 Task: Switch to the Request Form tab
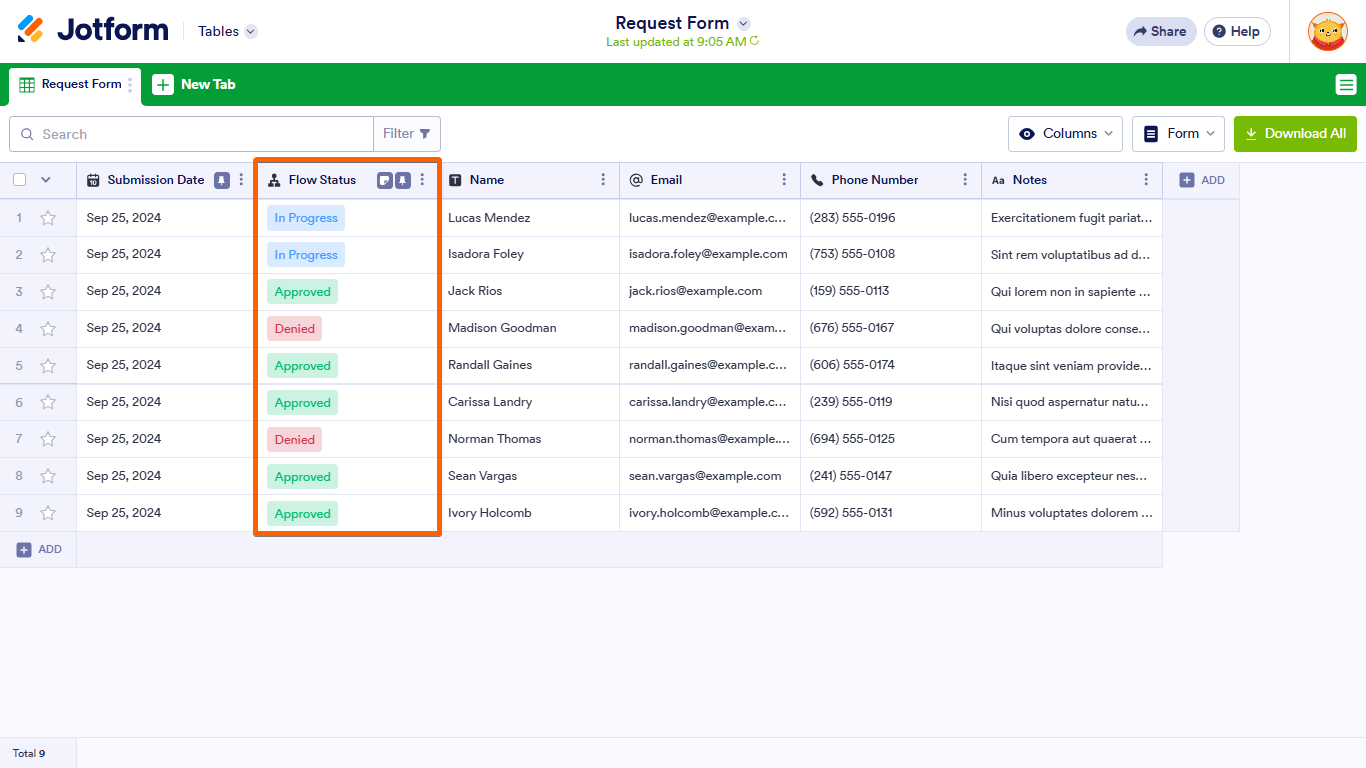(x=75, y=85)
